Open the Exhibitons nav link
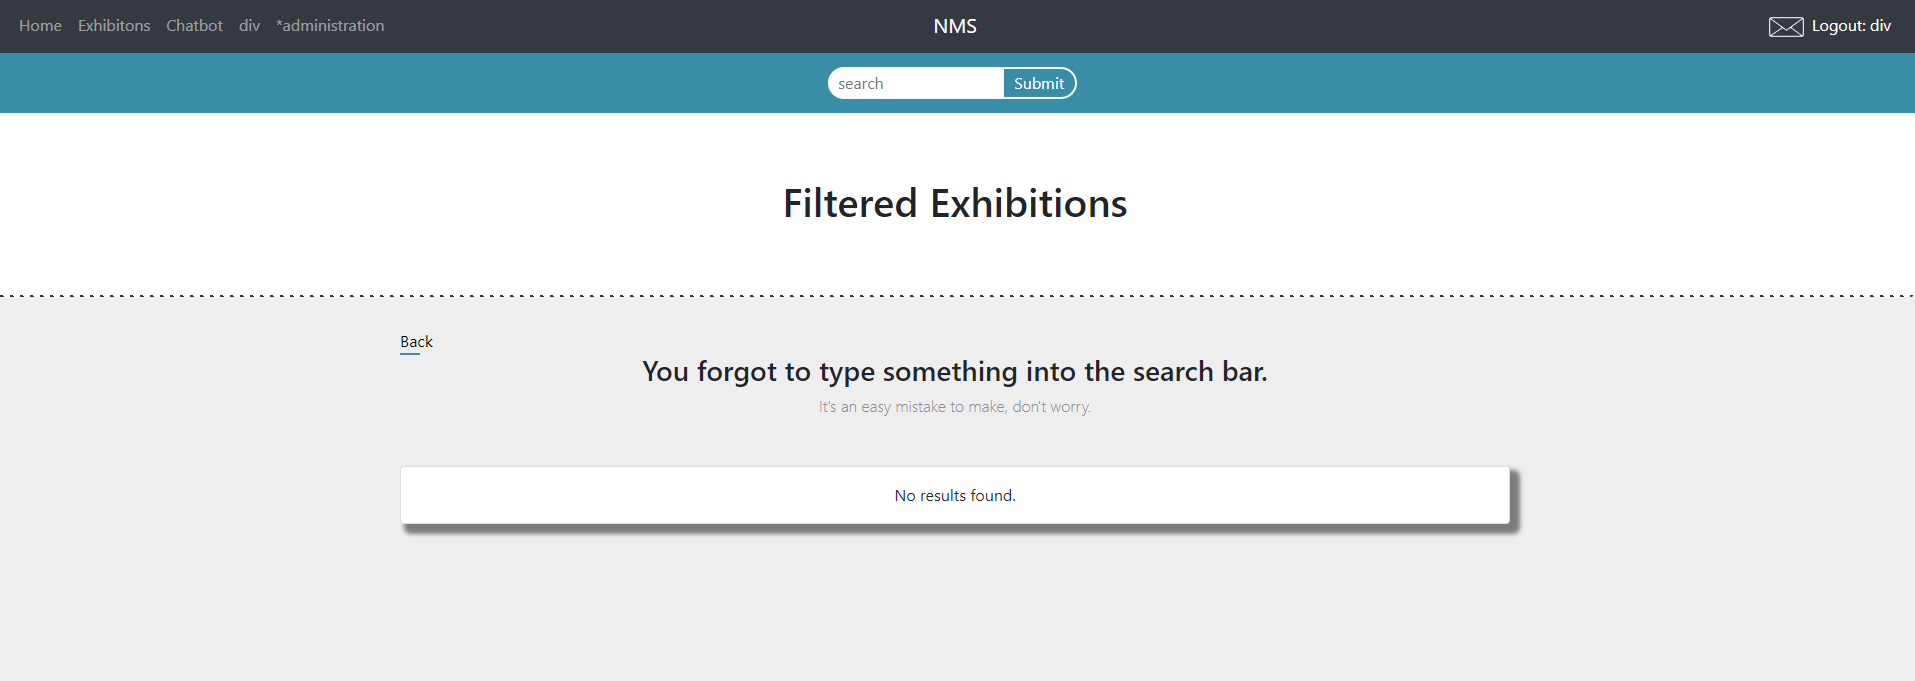The height and width of the screenshot is (681, 1915). click(x=114, y=26)
